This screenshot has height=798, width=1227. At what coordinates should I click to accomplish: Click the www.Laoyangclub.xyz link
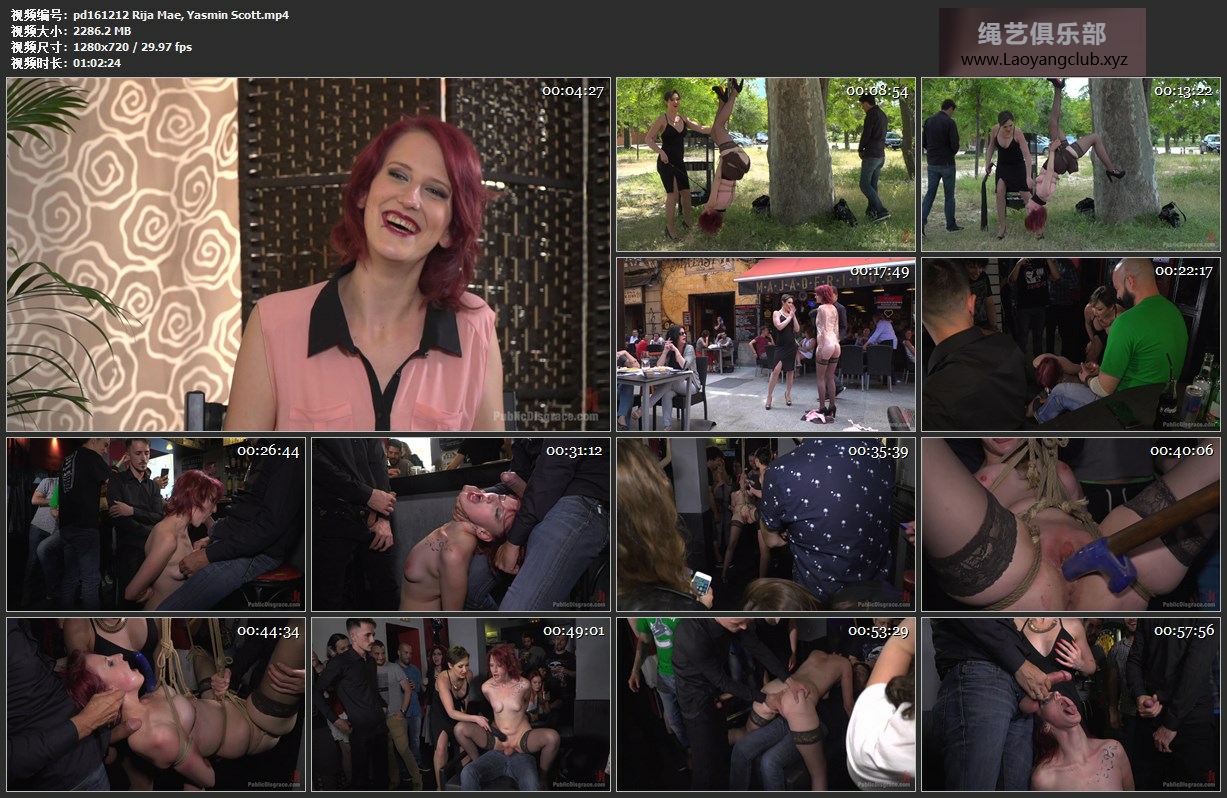coord(1043,60)
